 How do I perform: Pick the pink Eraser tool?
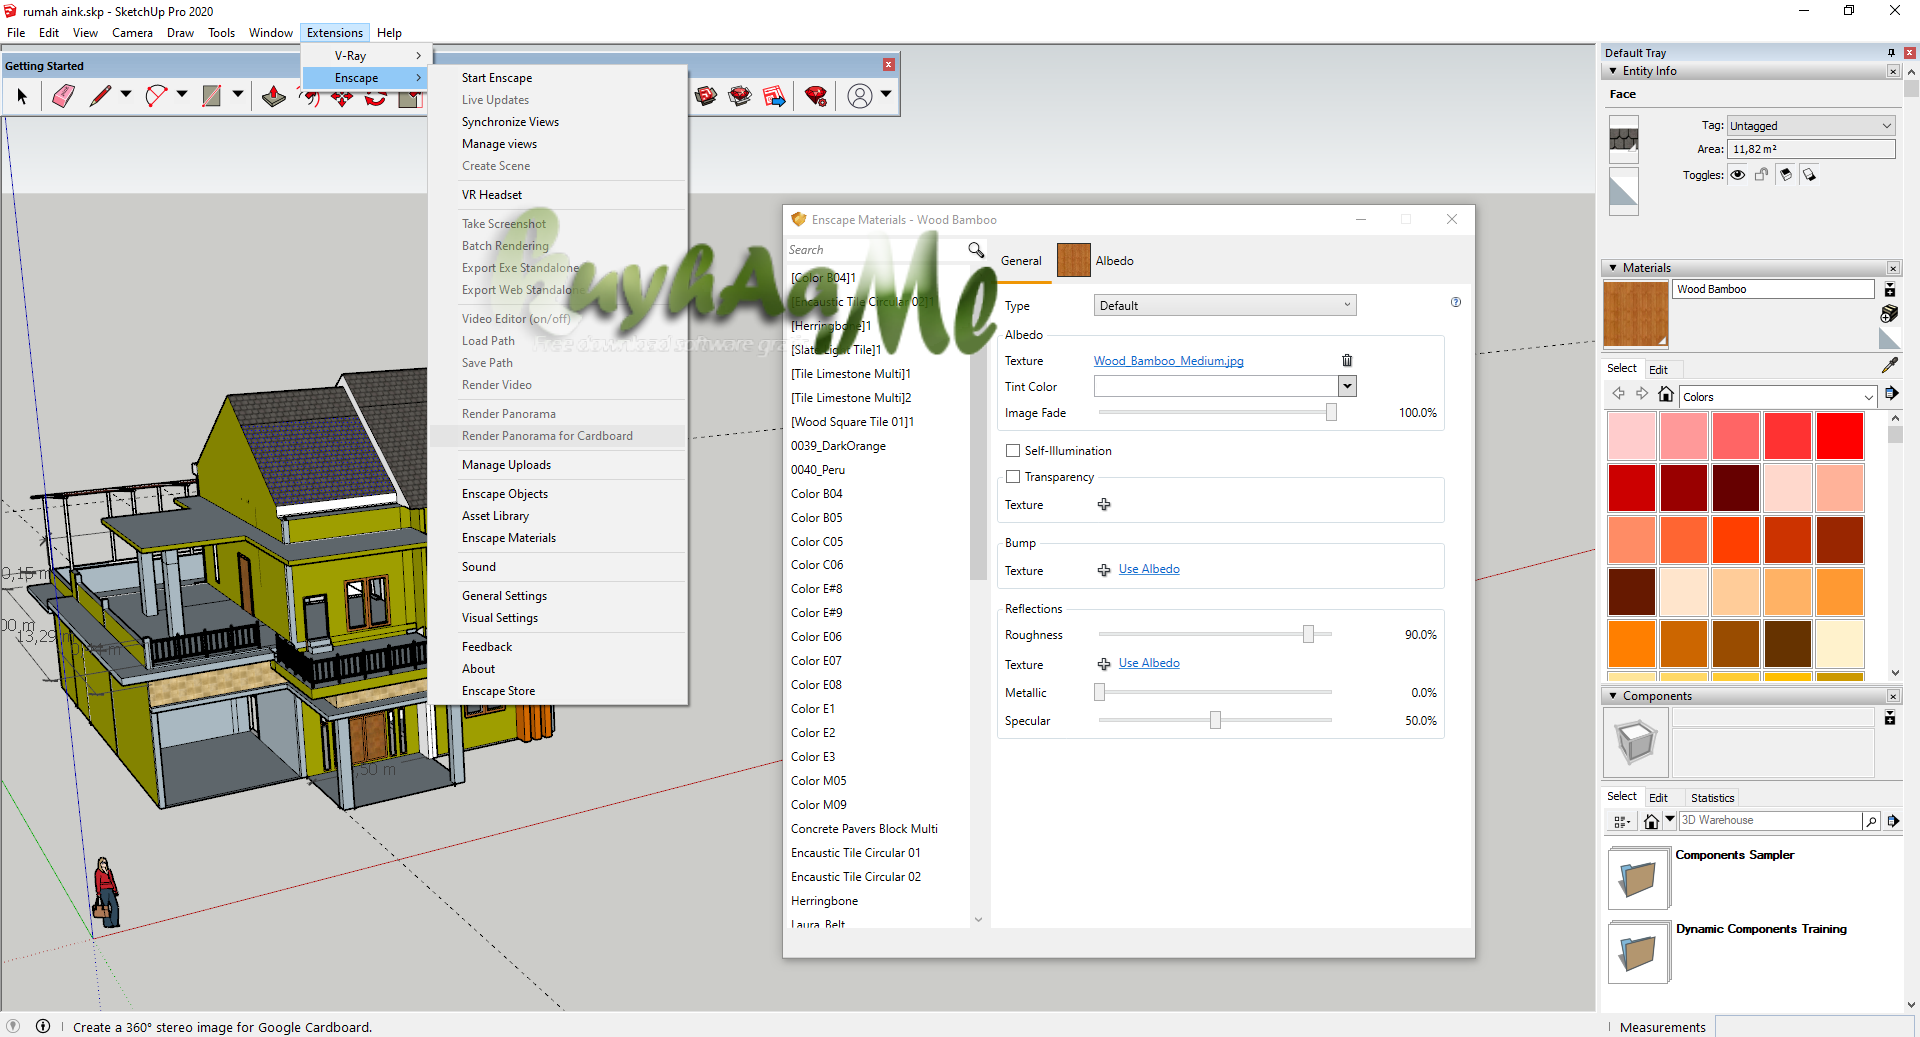[x=63, y=96]
